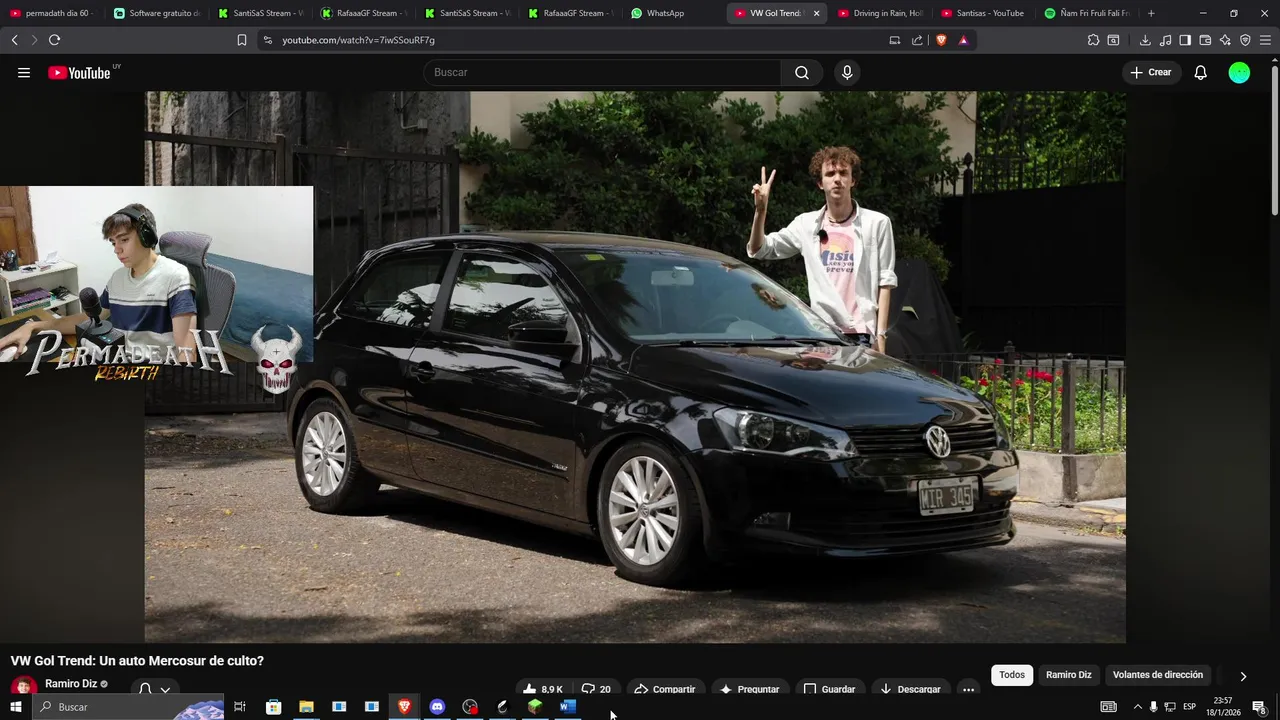Open browser downloads icon
The width and height of the screenshot is (1280, 720).
tap(1145, 40)
